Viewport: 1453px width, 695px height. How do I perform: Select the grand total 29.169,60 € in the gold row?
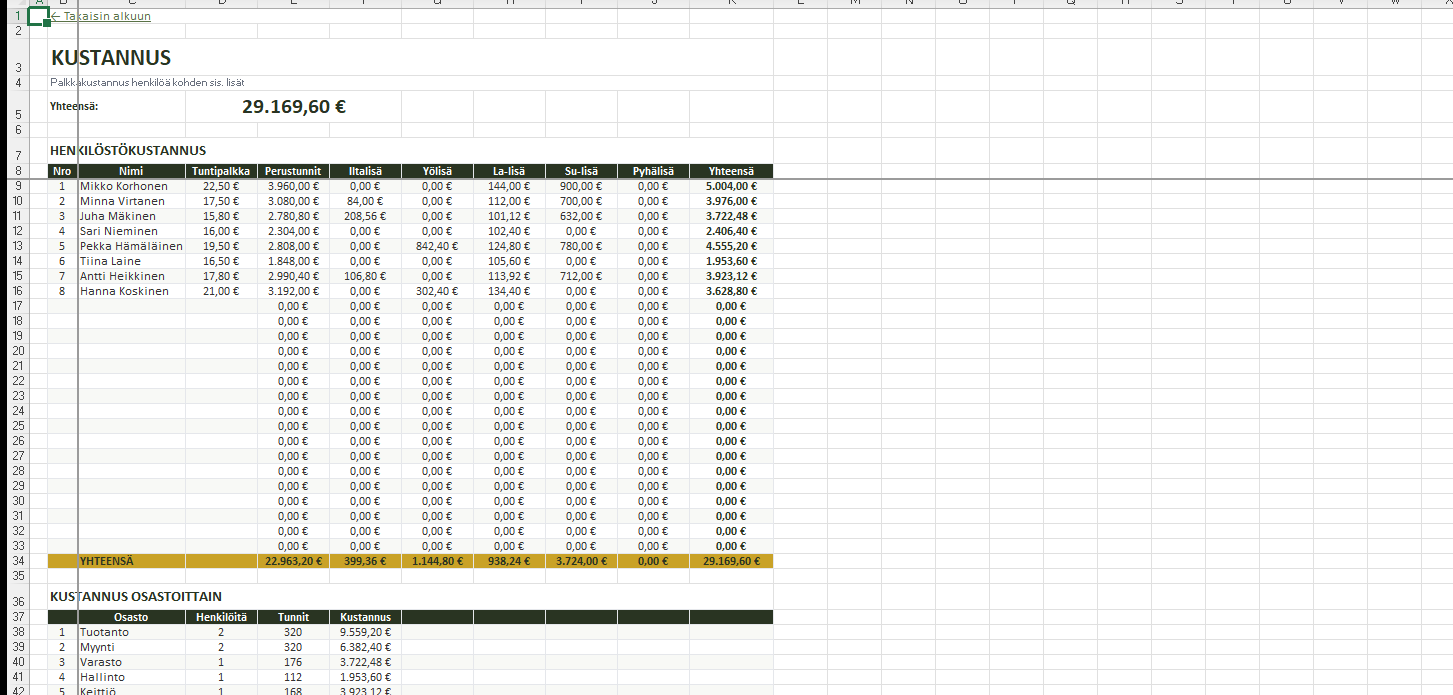click(731, 561)
